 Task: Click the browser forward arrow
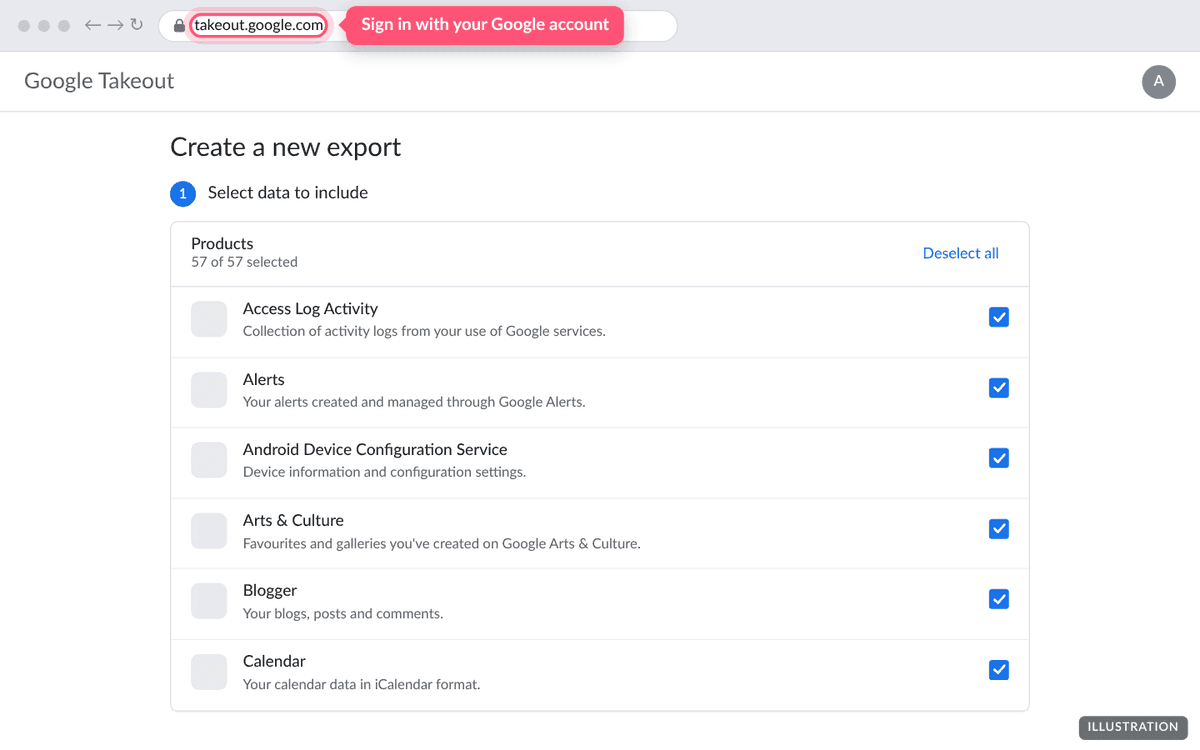[x=115, y=25]
